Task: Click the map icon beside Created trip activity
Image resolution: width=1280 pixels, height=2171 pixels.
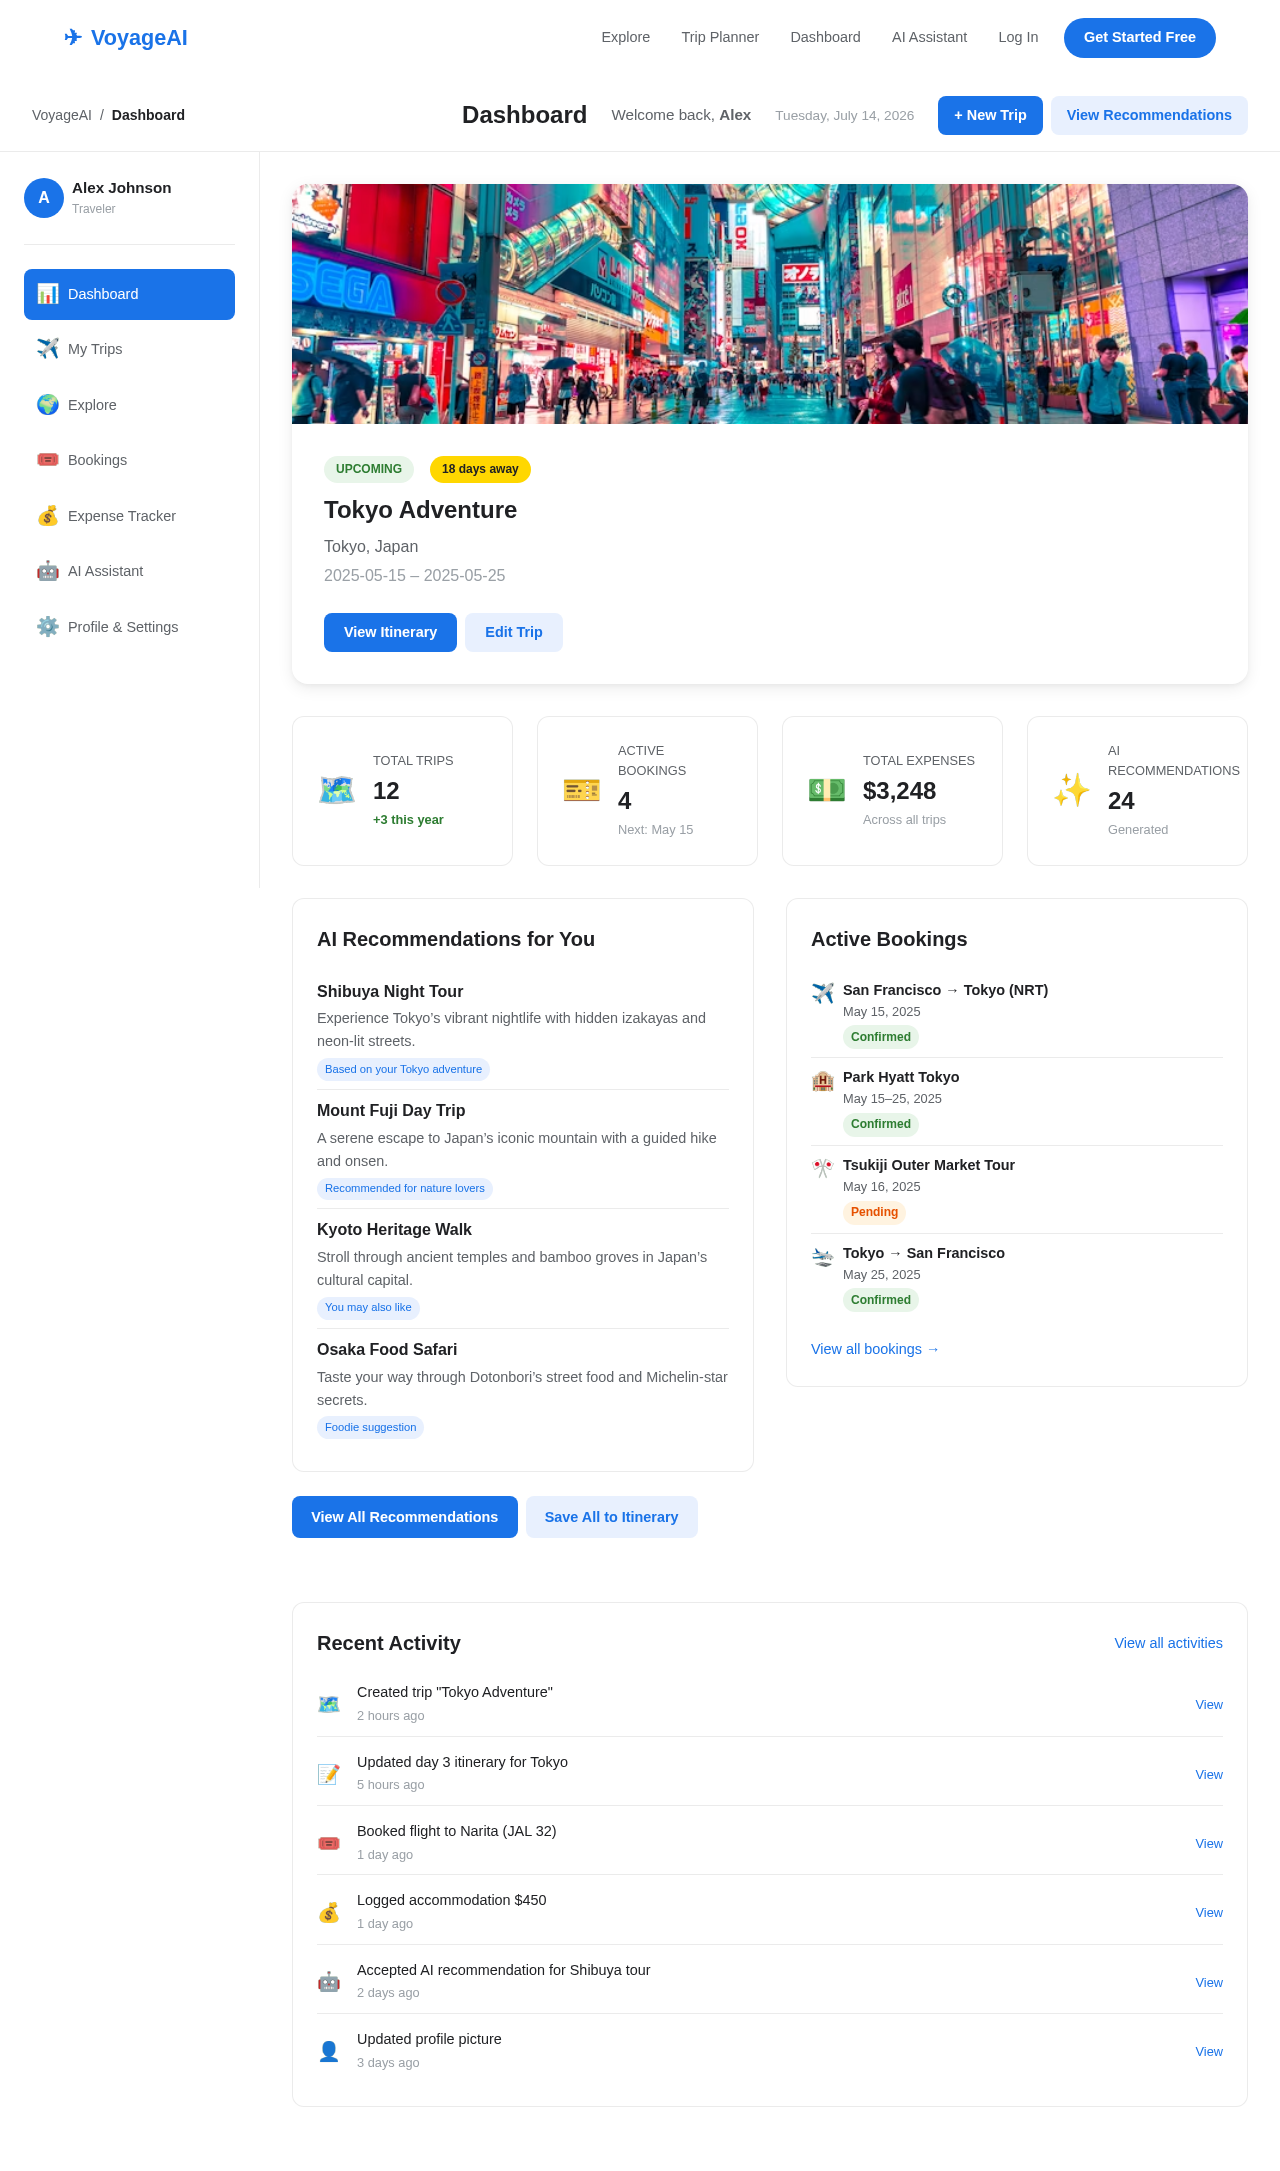Action: point(329,1704)
